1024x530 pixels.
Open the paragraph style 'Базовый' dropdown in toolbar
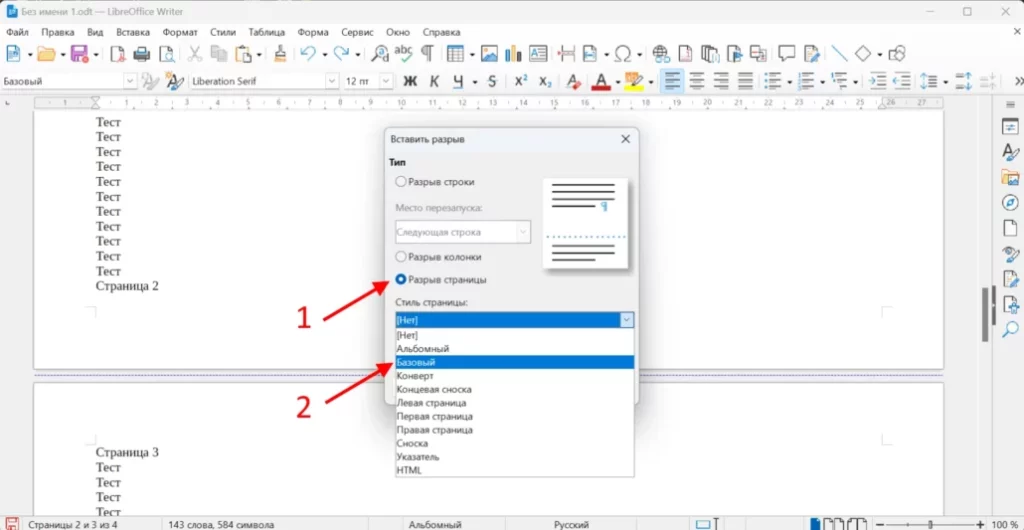(x=130, y=82)
